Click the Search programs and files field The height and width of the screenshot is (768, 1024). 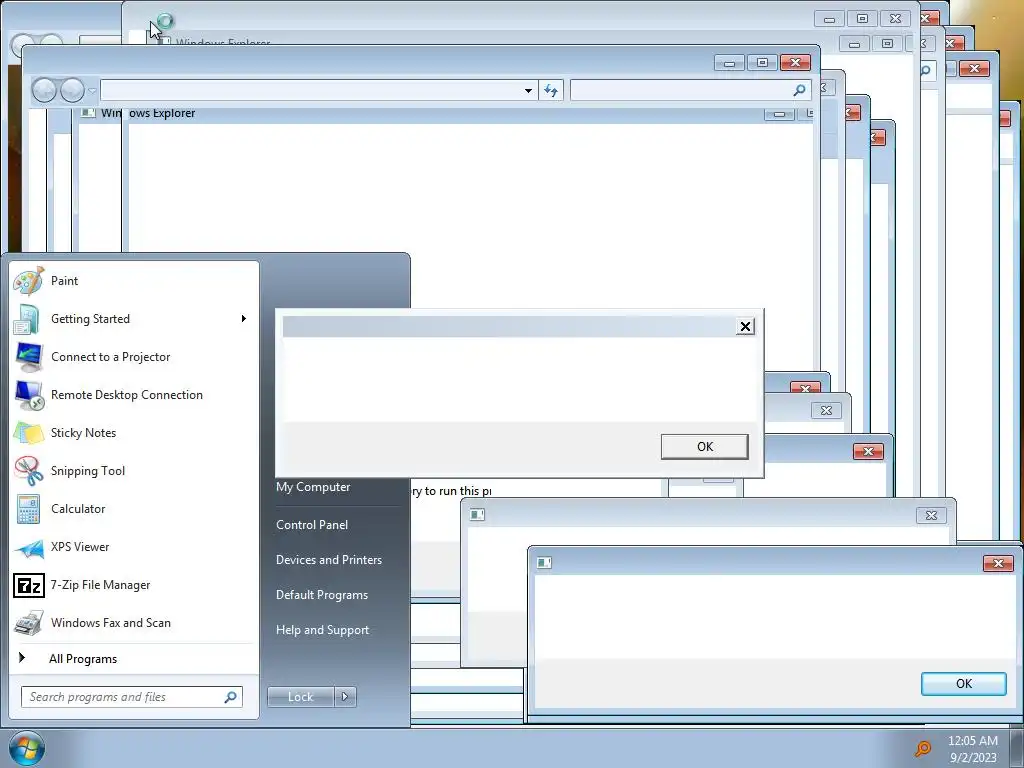coord(132,697)
